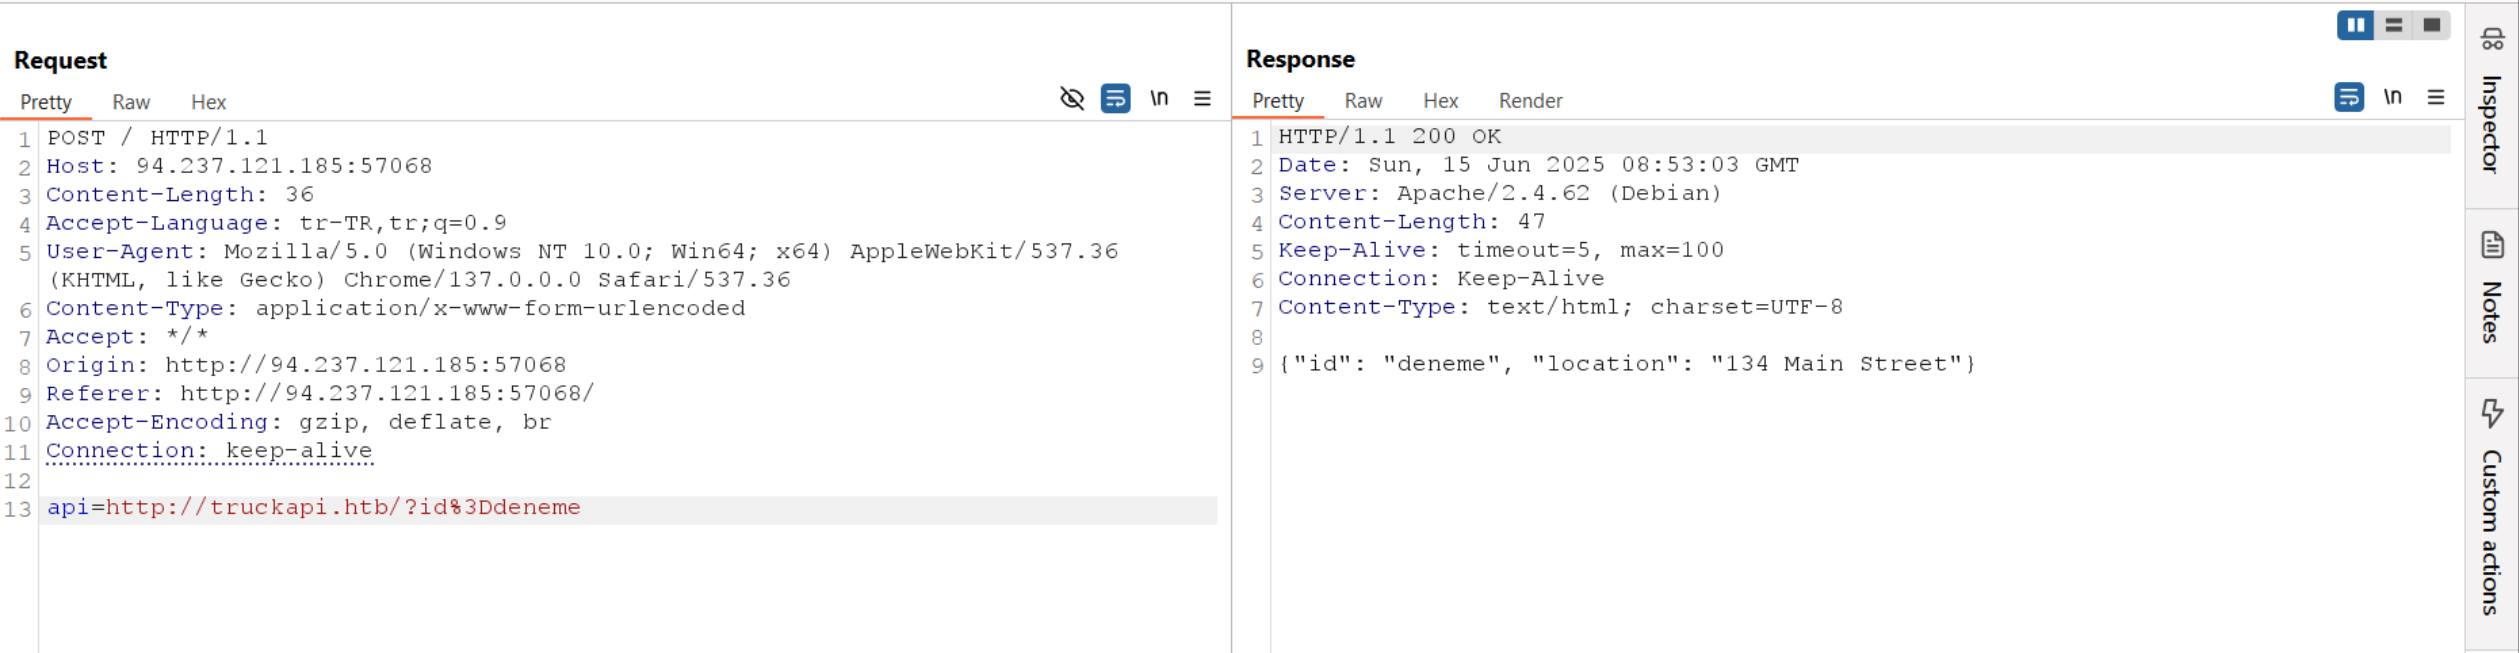Show \n characters in Response panel

[x=2393, y=98]
